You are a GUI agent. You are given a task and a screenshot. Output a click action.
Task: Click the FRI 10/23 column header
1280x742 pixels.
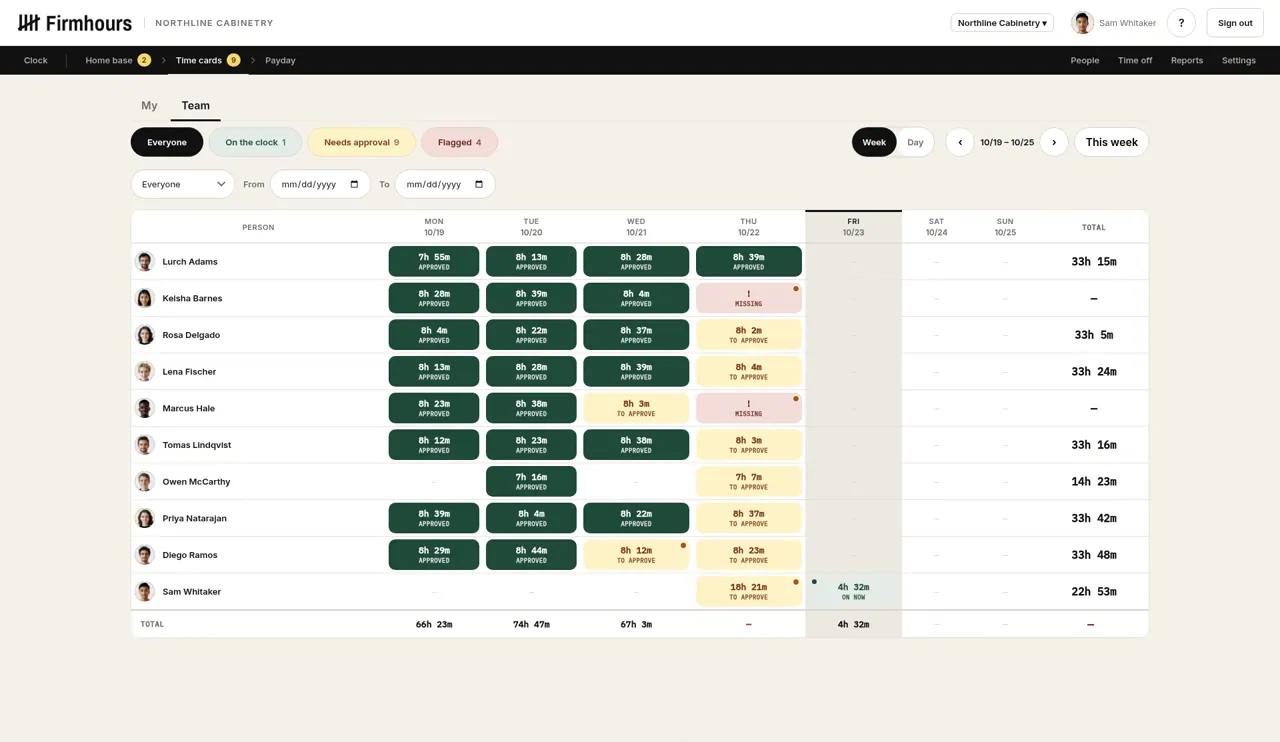pyautogui.click(x=853, y=227)
